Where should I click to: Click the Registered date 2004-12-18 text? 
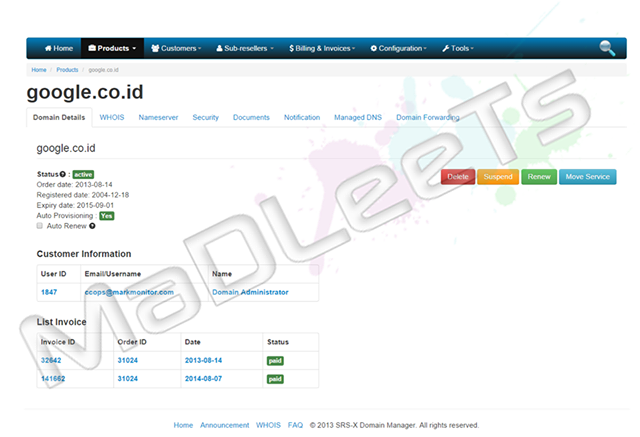pos(83,195)
